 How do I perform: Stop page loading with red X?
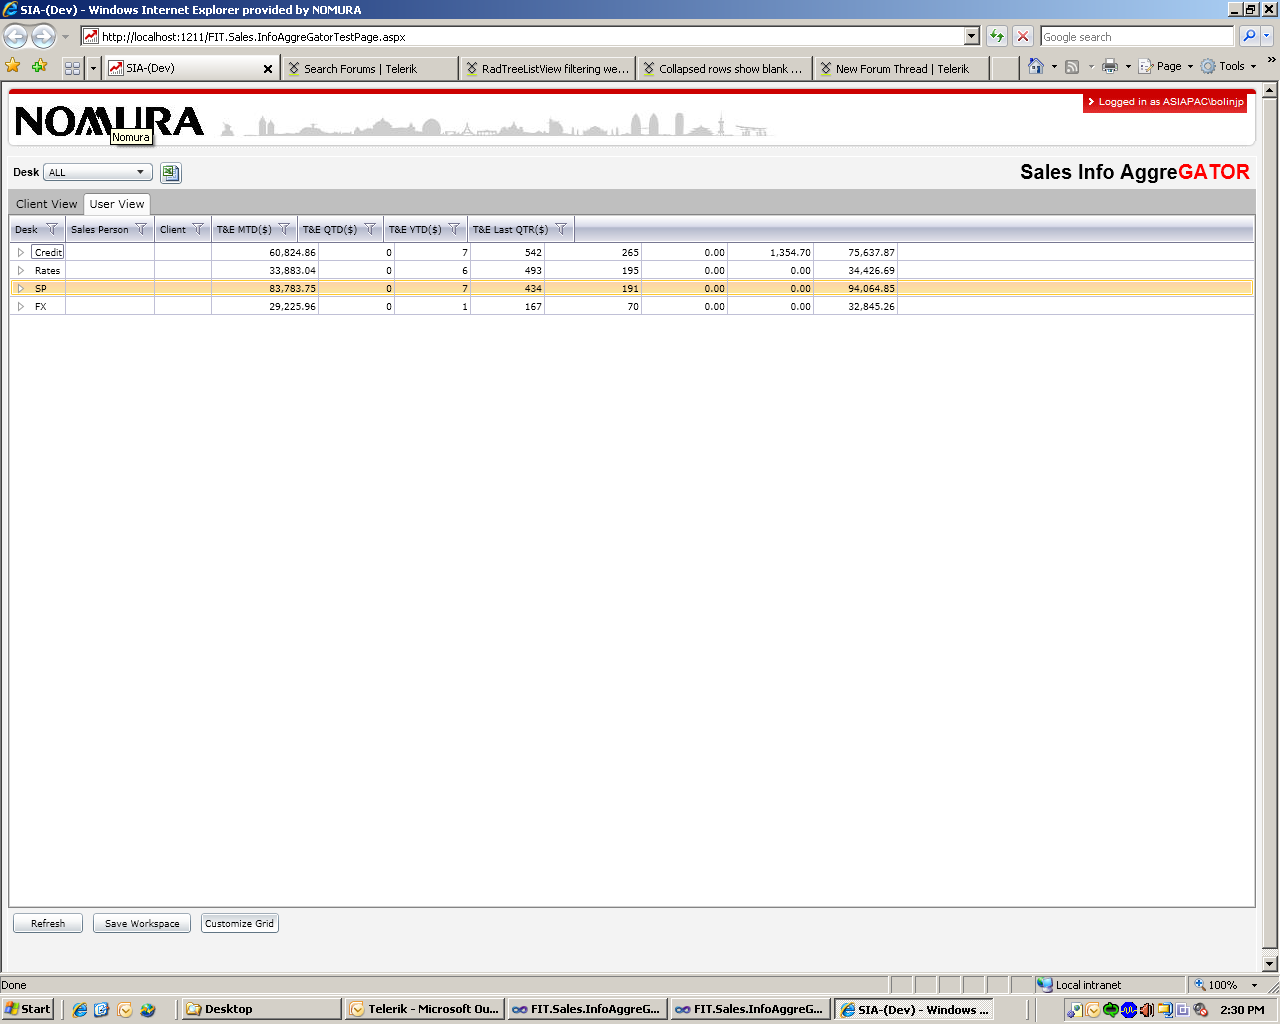click(1023, 37)
